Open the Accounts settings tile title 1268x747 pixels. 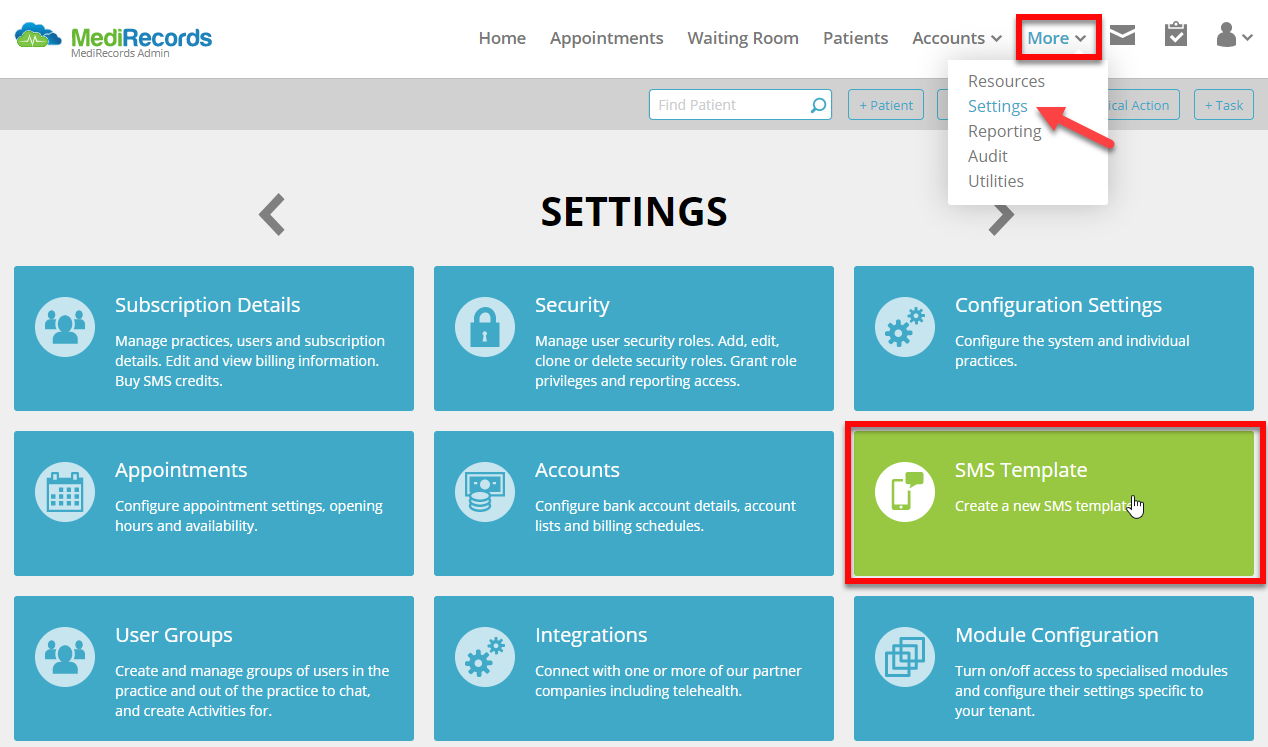(577, 470)
